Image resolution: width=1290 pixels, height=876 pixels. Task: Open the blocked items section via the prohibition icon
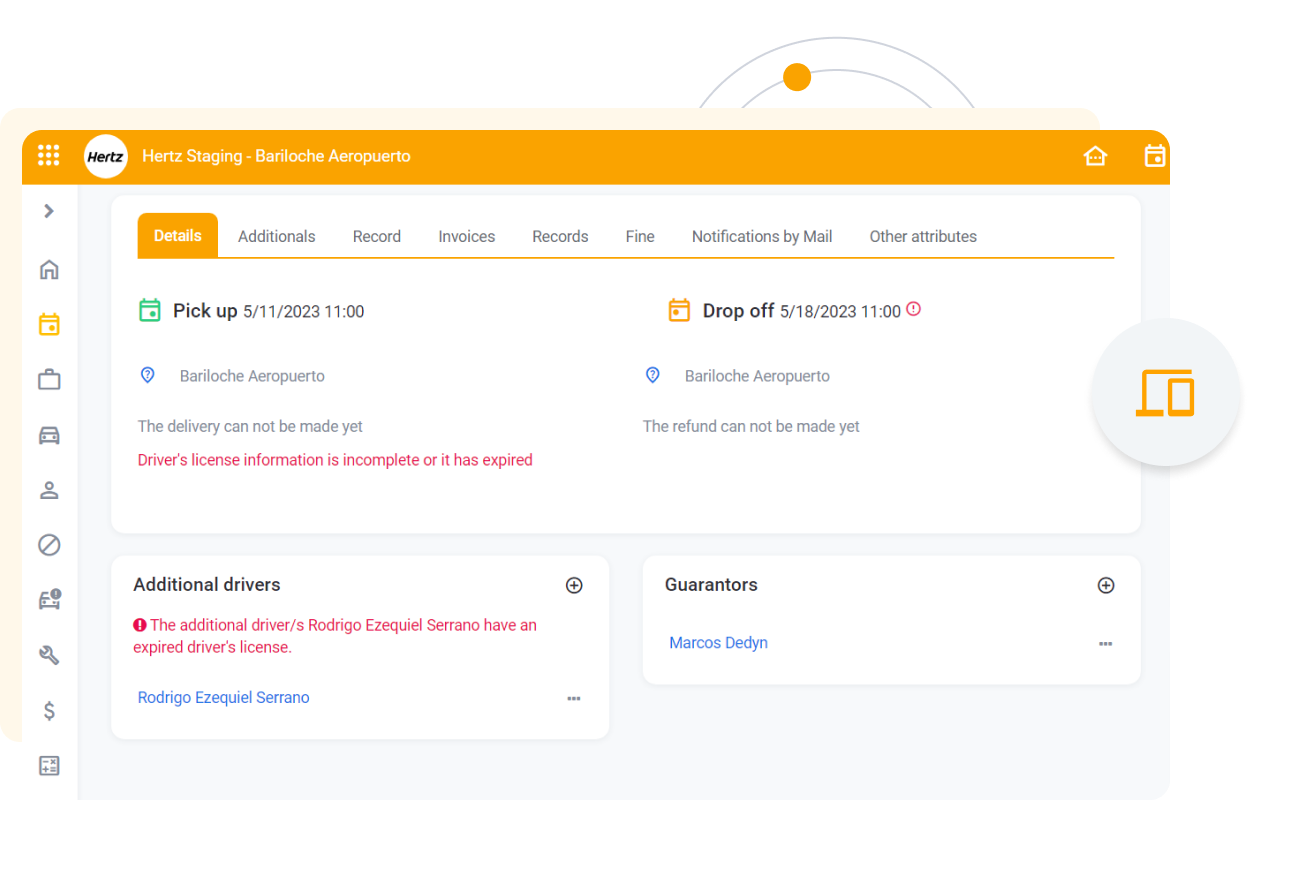click(x=48, y=545)
